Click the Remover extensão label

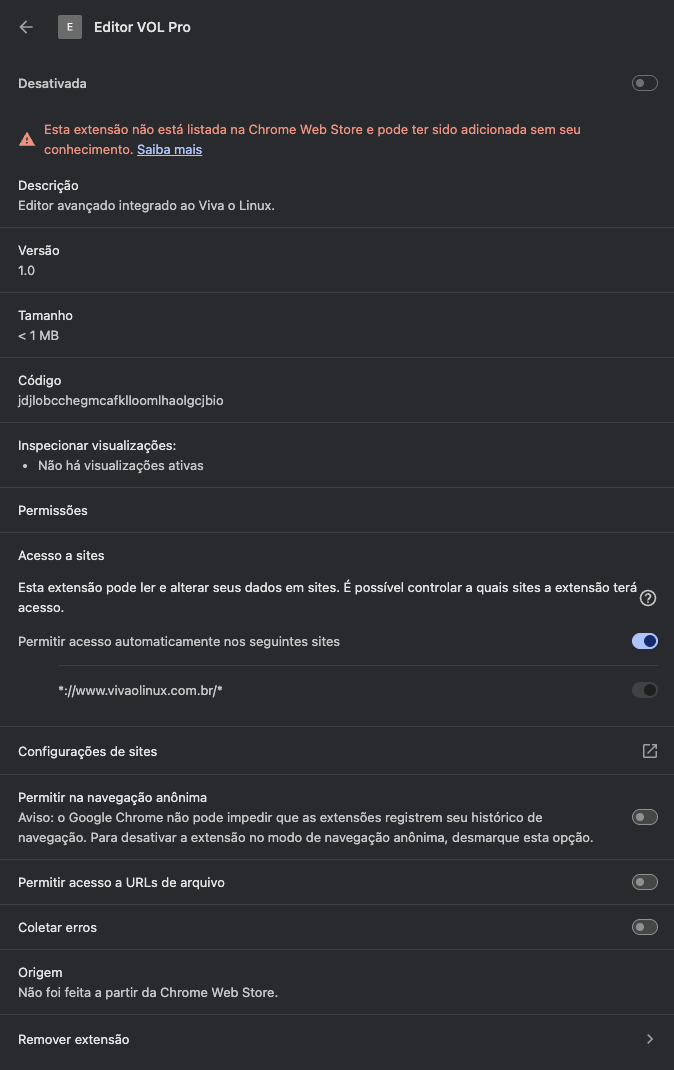pyautogui.click(x=74, y=1039)
